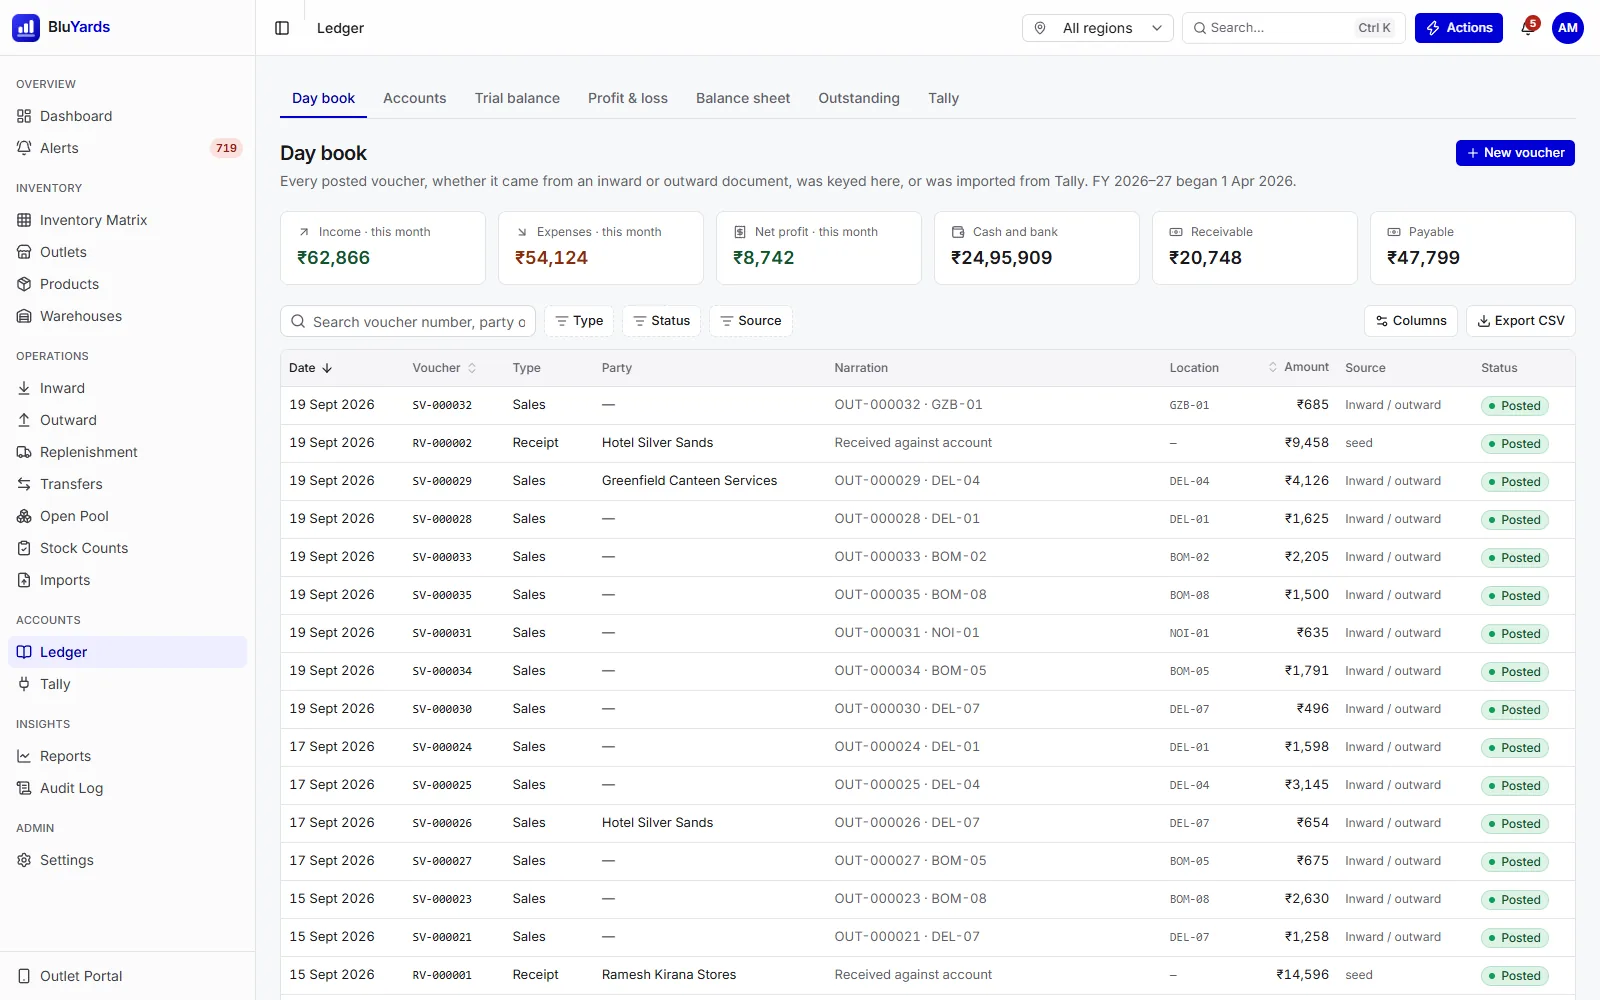Toggle the sidebar panel icon
Viewport: 1600px width, 1000px height.
pyautogui.click(x=282, y=28)
